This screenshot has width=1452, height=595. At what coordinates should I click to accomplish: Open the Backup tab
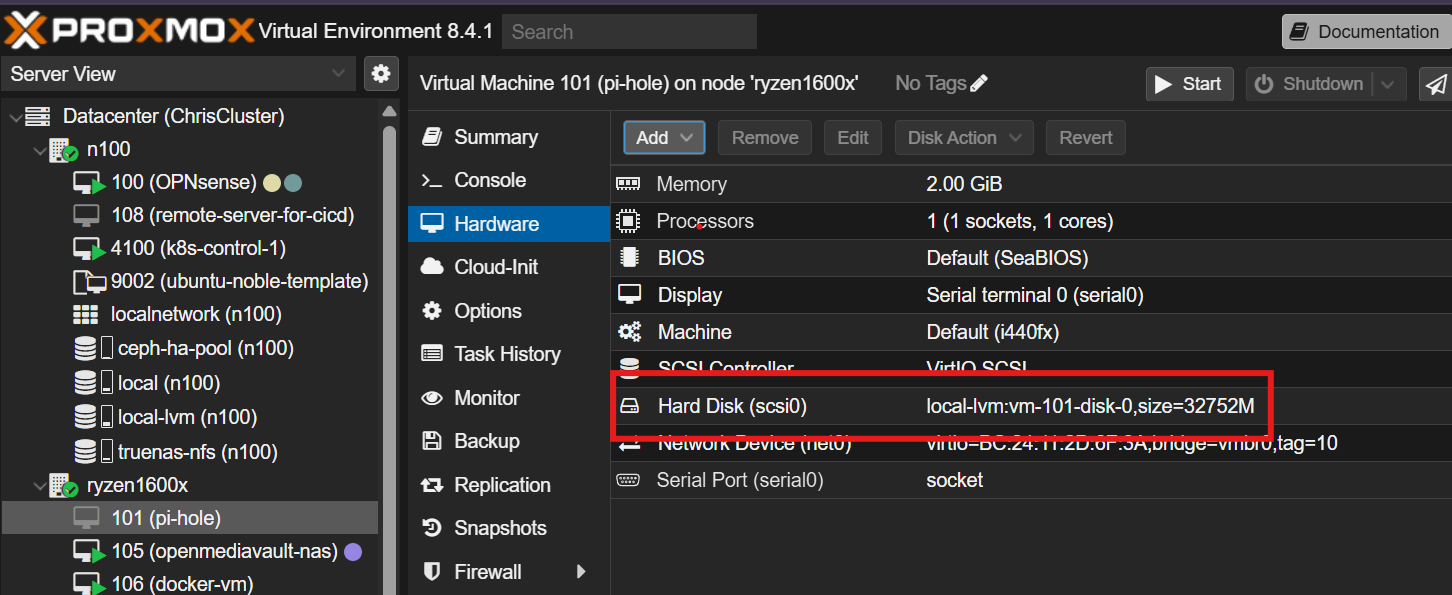click(509, 441)
